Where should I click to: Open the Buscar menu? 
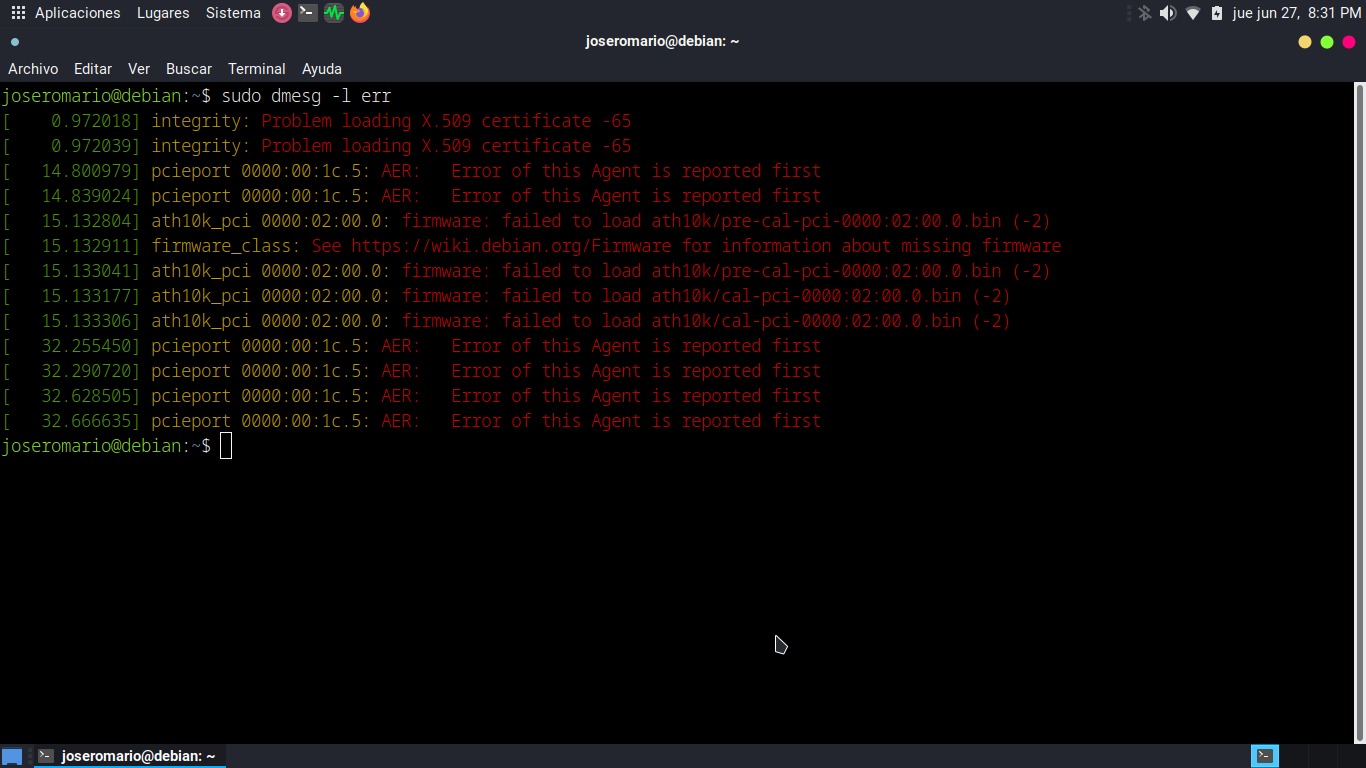point(189,69)
